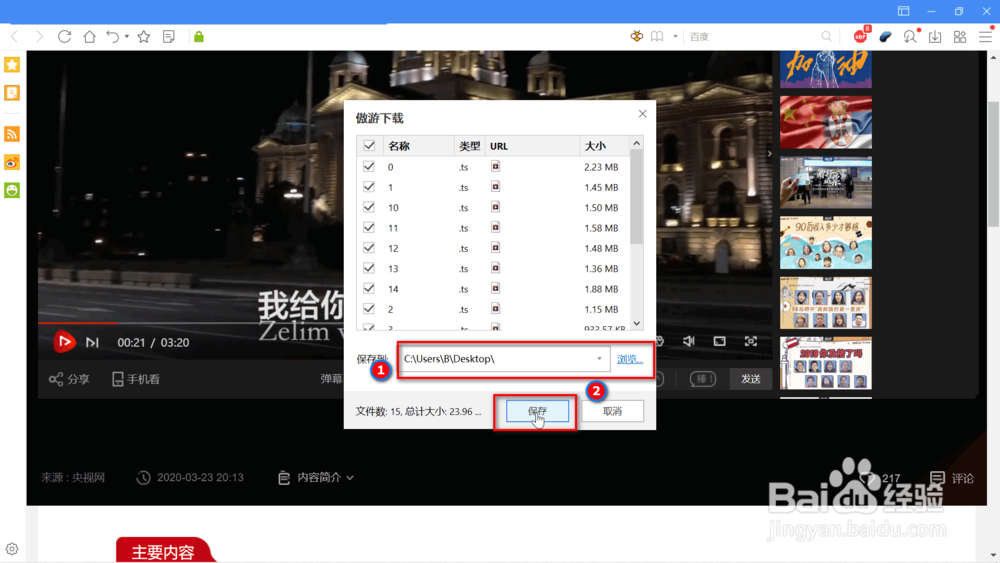Click the green security lock icon
Screen dimensions: 1000x563
pyautogui.click(x=199, y=37)
